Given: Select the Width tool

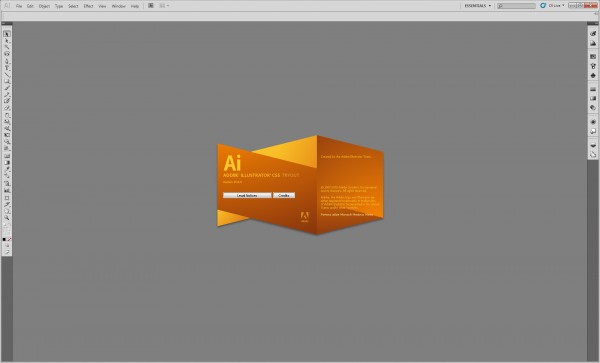Looking at the screenshot, I should click(7, 129).
